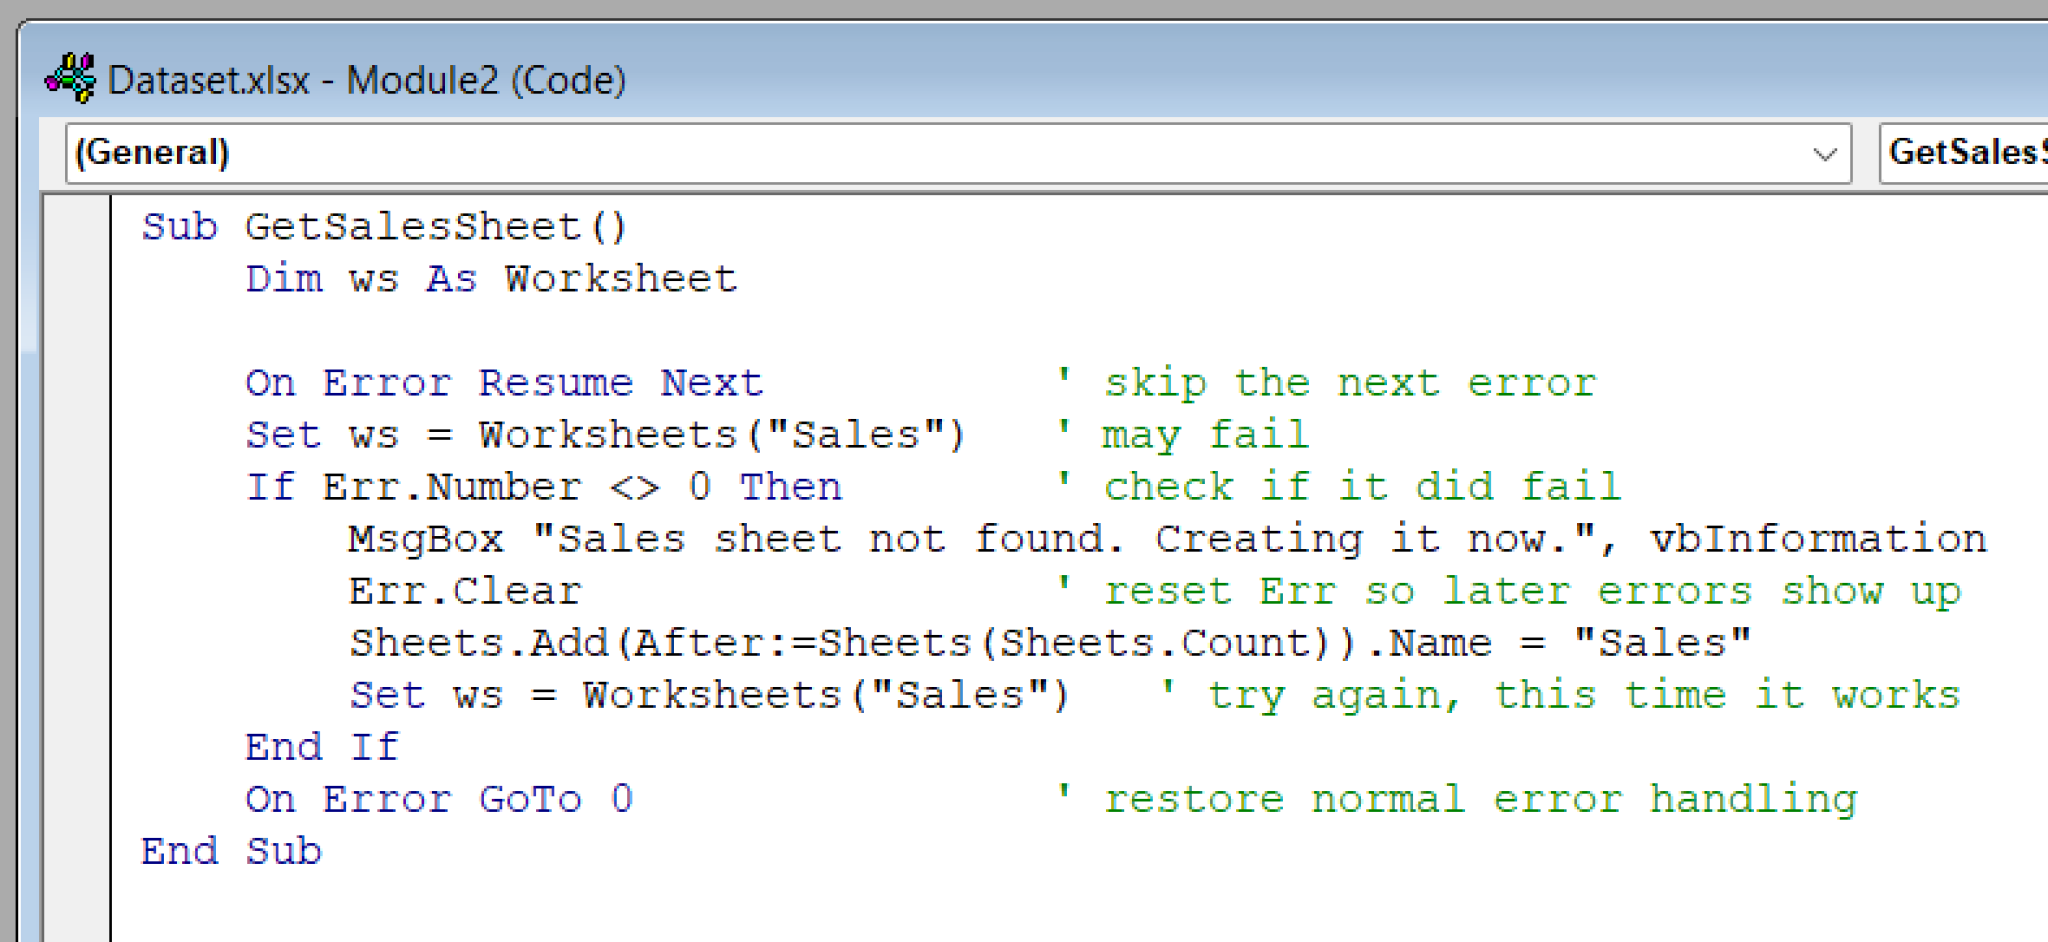Click the (General) dropdown chevron arrow
This screenshot has width=2048, height=942.
[x=1827, y=152]
